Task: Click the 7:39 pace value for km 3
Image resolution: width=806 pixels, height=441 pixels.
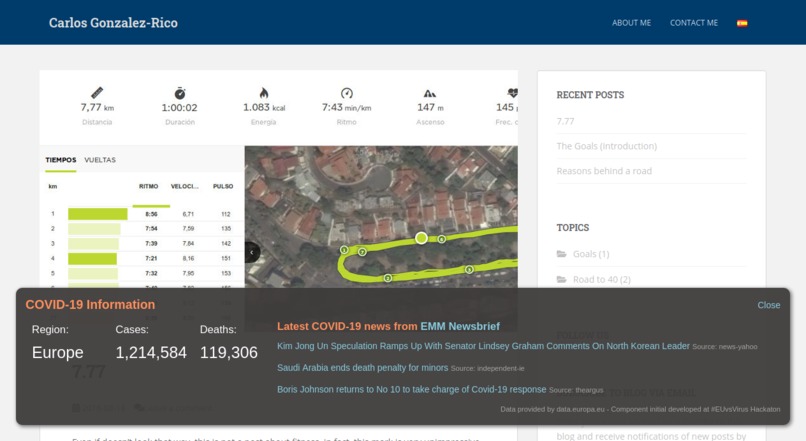Action: click(151, 244)
